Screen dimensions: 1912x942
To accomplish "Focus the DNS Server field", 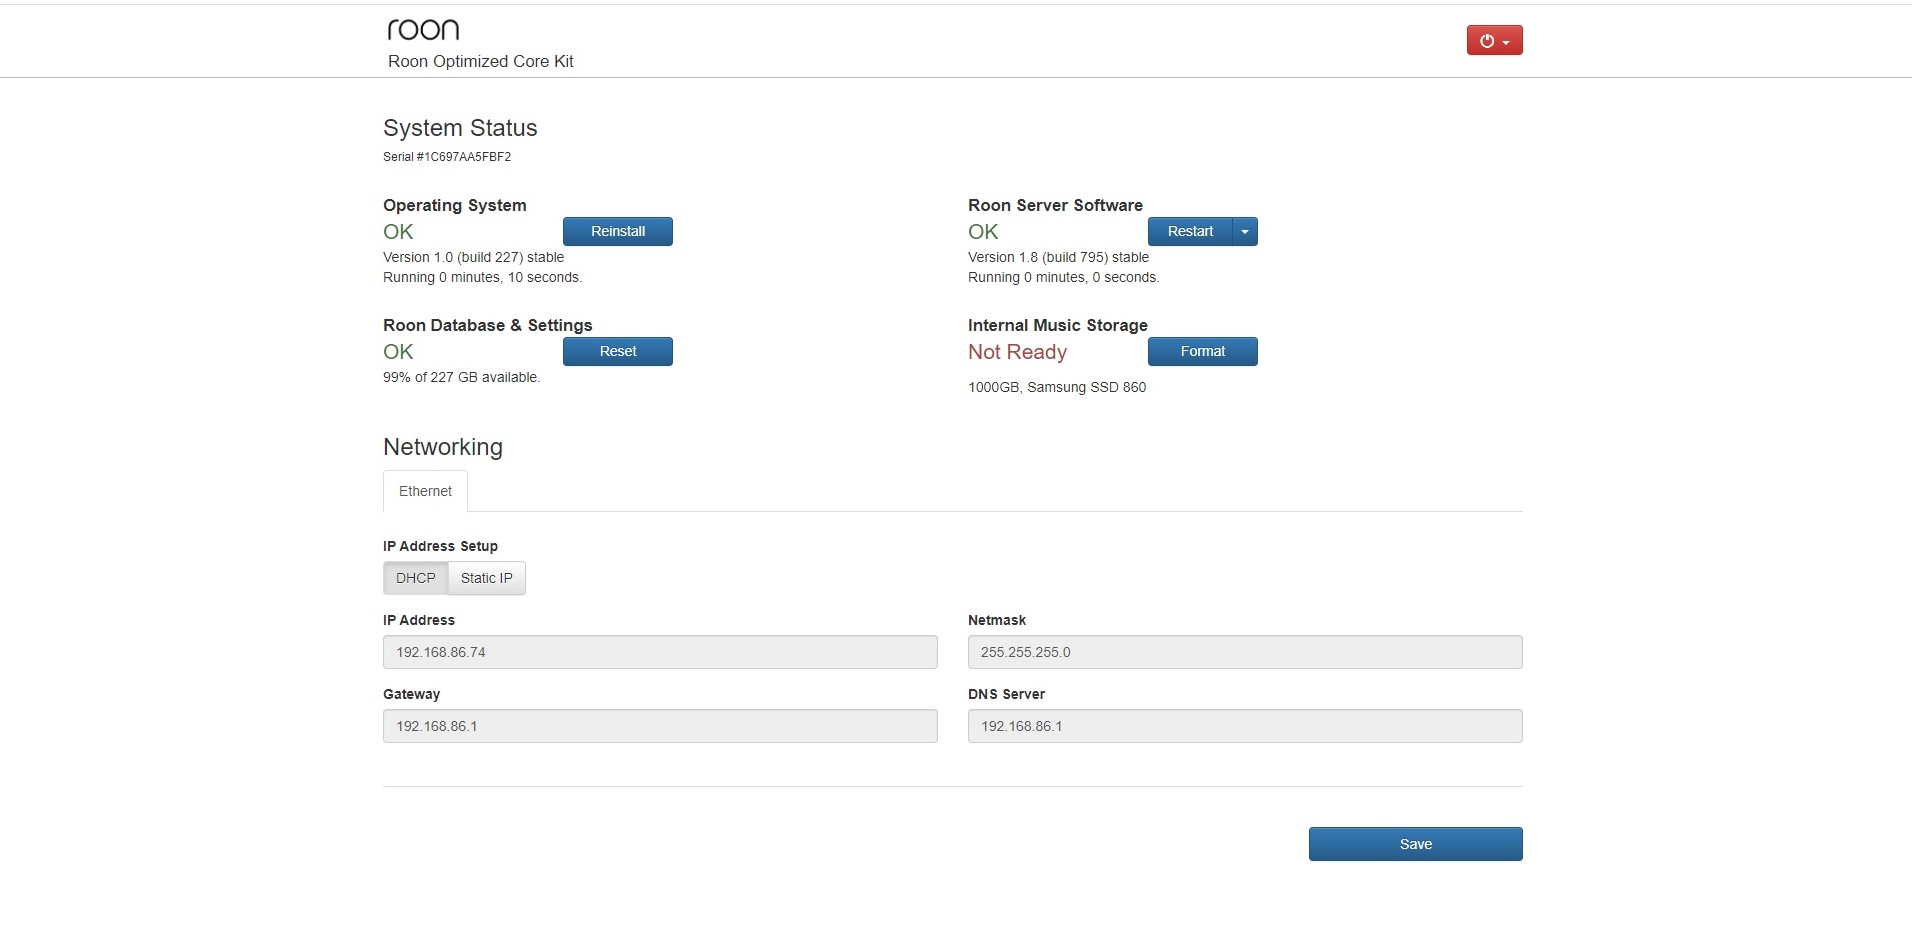I will click(1245, 726).
